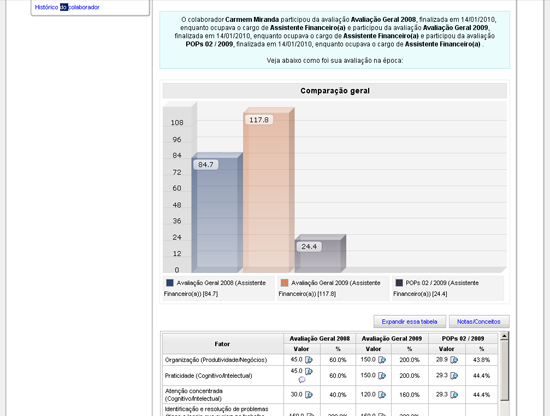Click the table vertical scrollbar thumb
This screenshot has width=550, height=416.
504,370
